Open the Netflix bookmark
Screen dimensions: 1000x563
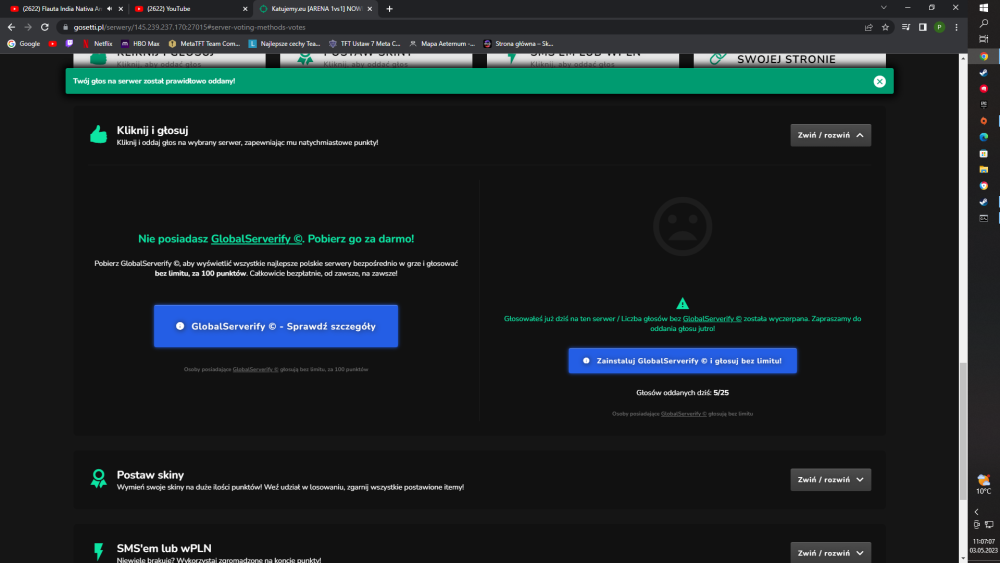pyautogui.click(x=97, y=44)
